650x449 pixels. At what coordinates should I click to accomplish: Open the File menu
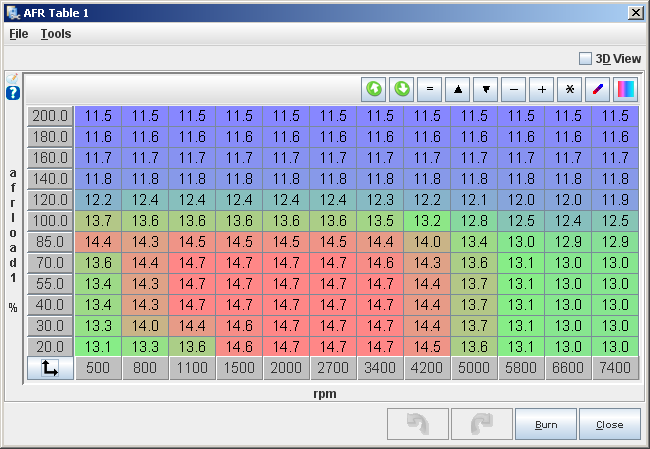click(x=18, y=33)
